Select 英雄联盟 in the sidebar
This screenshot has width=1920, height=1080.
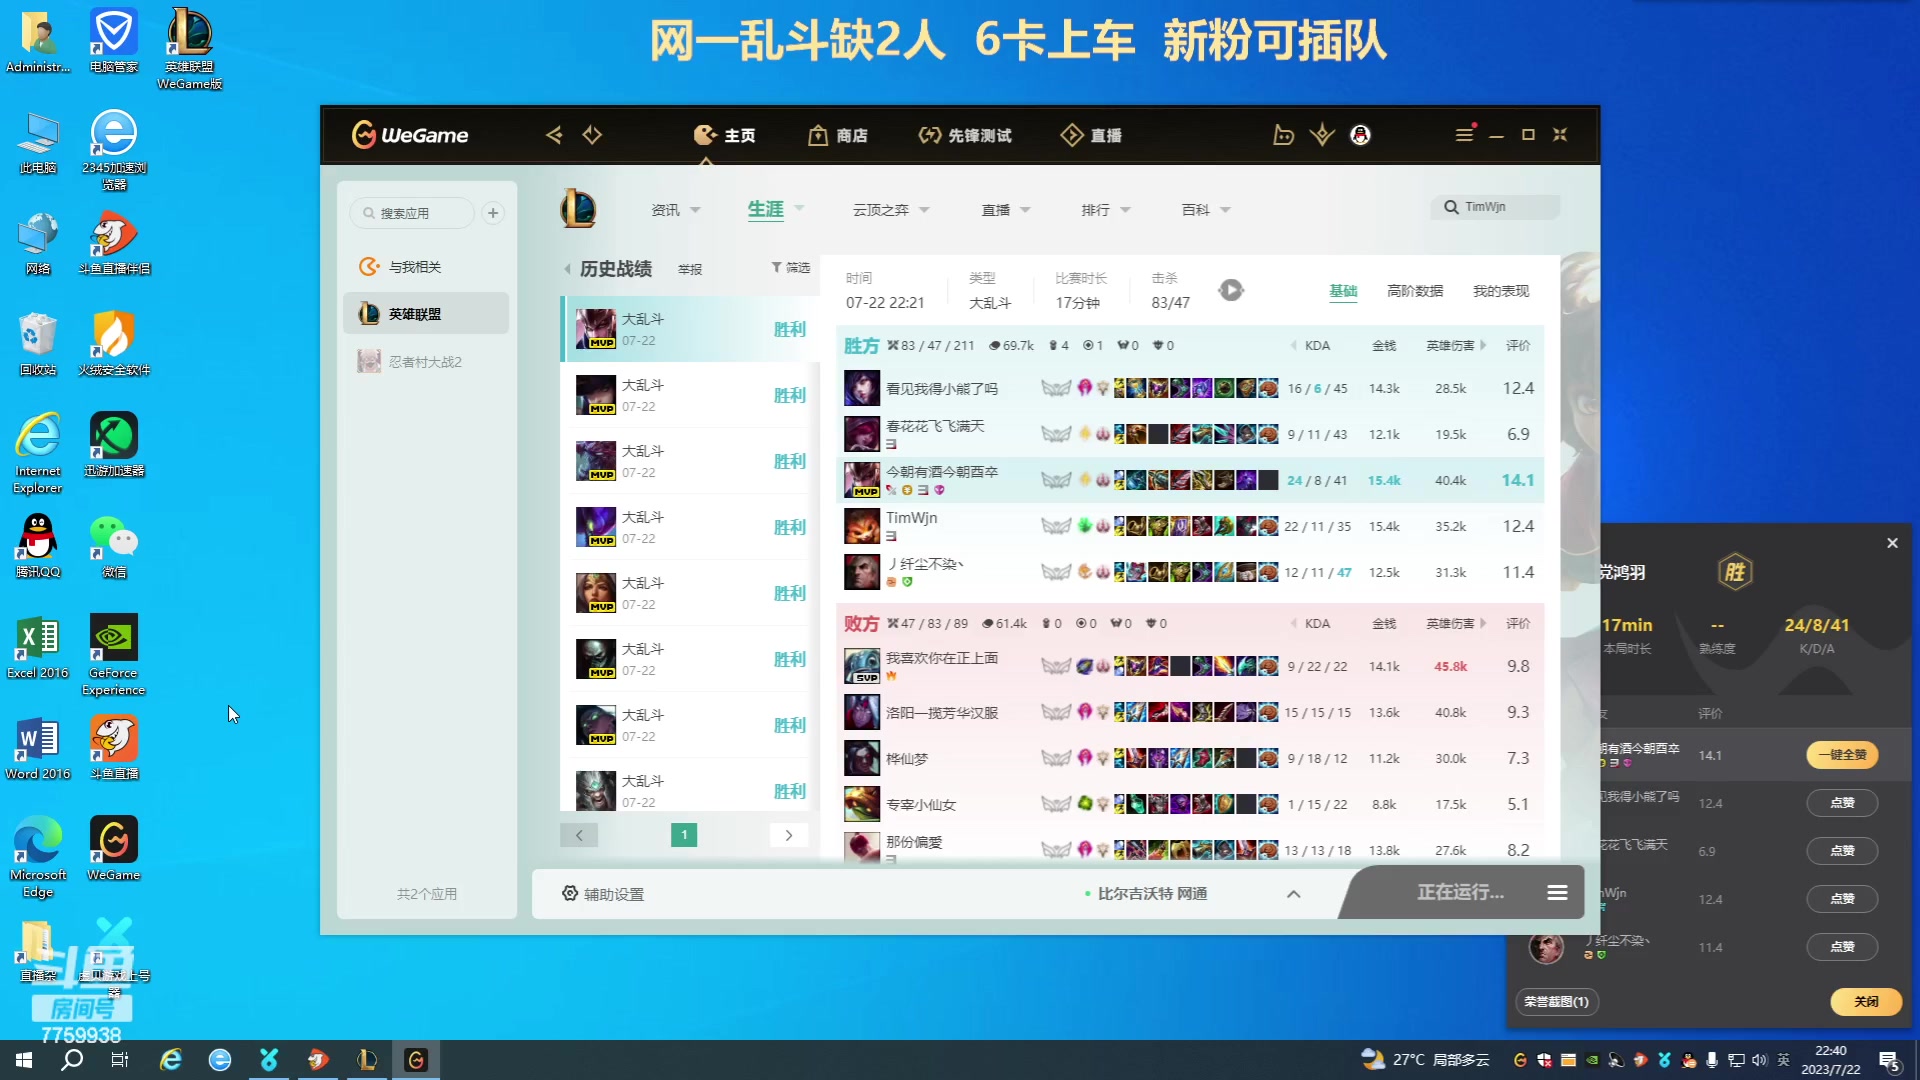click(426, 314)
